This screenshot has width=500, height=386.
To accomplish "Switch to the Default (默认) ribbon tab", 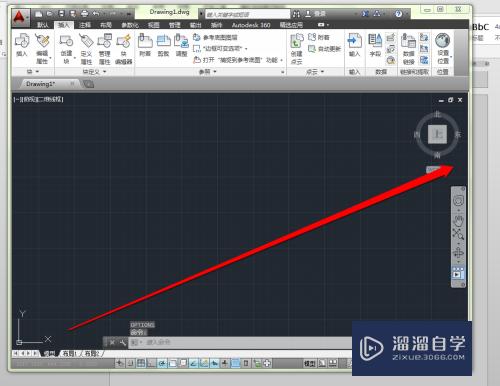I will 43,25.
